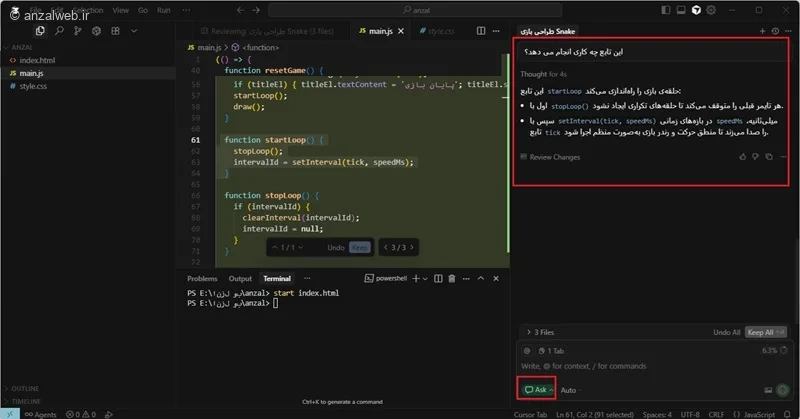Open the menu bar overflow ellipsis
Viewport: 800px width, 419px height.
click(x=186, y=10)
